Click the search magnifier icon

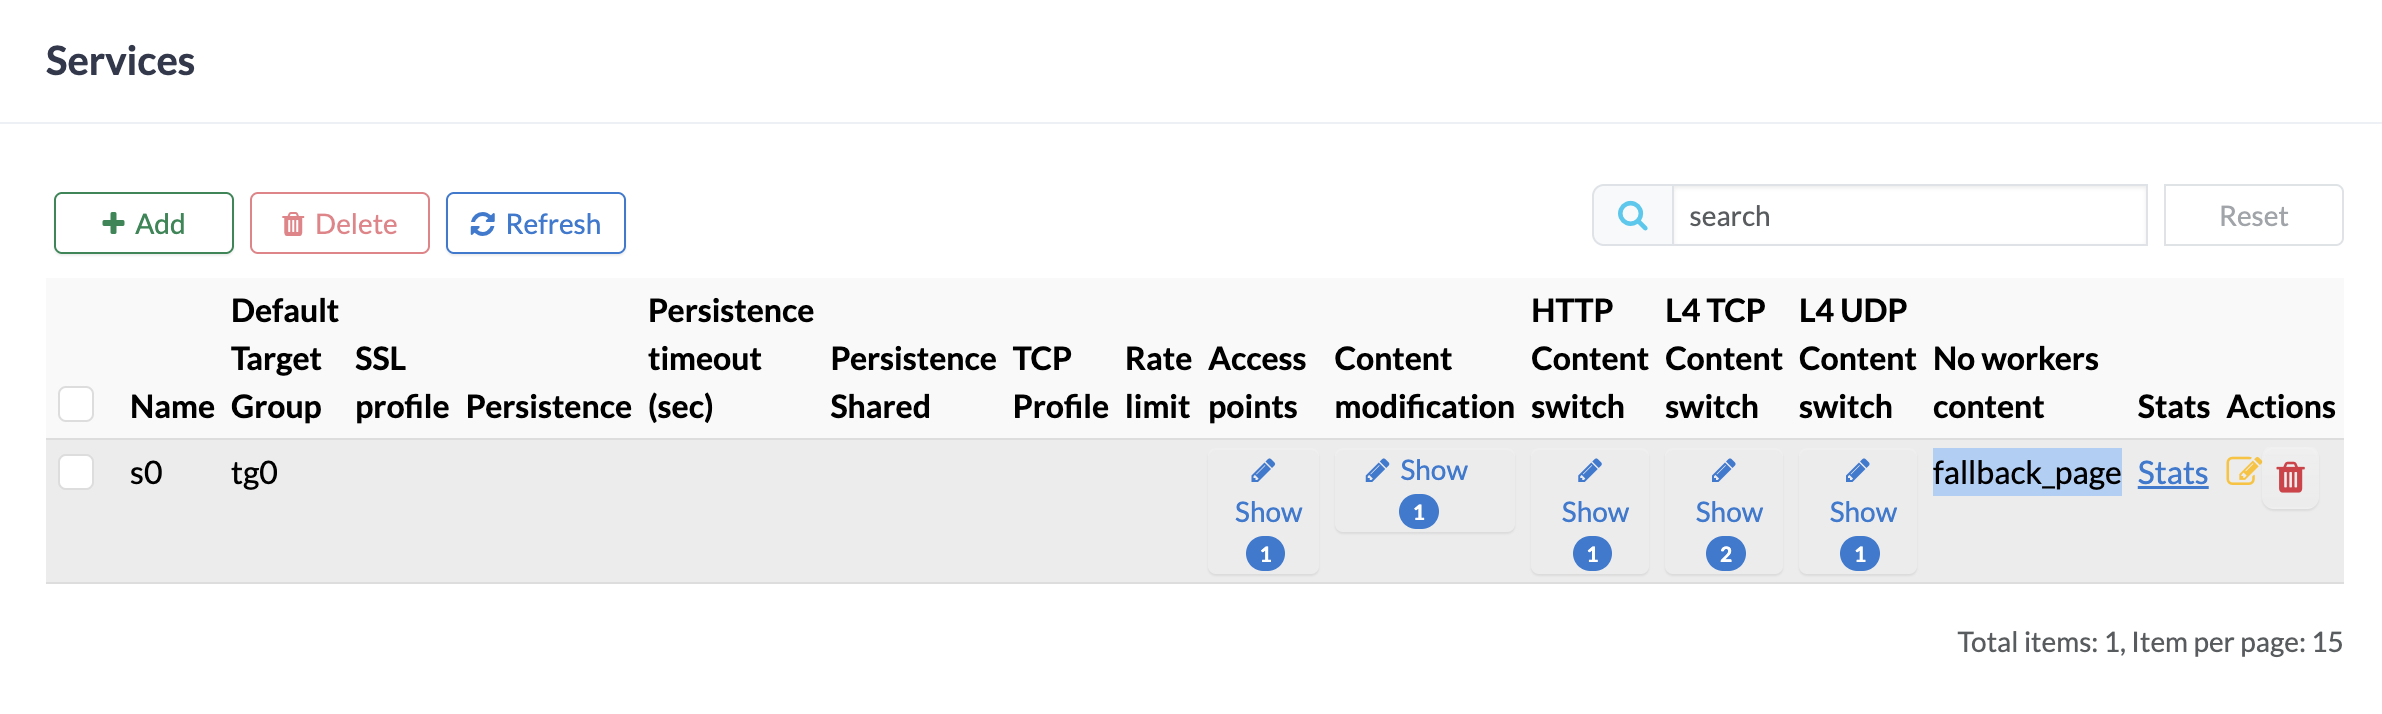coord(1633,216)
